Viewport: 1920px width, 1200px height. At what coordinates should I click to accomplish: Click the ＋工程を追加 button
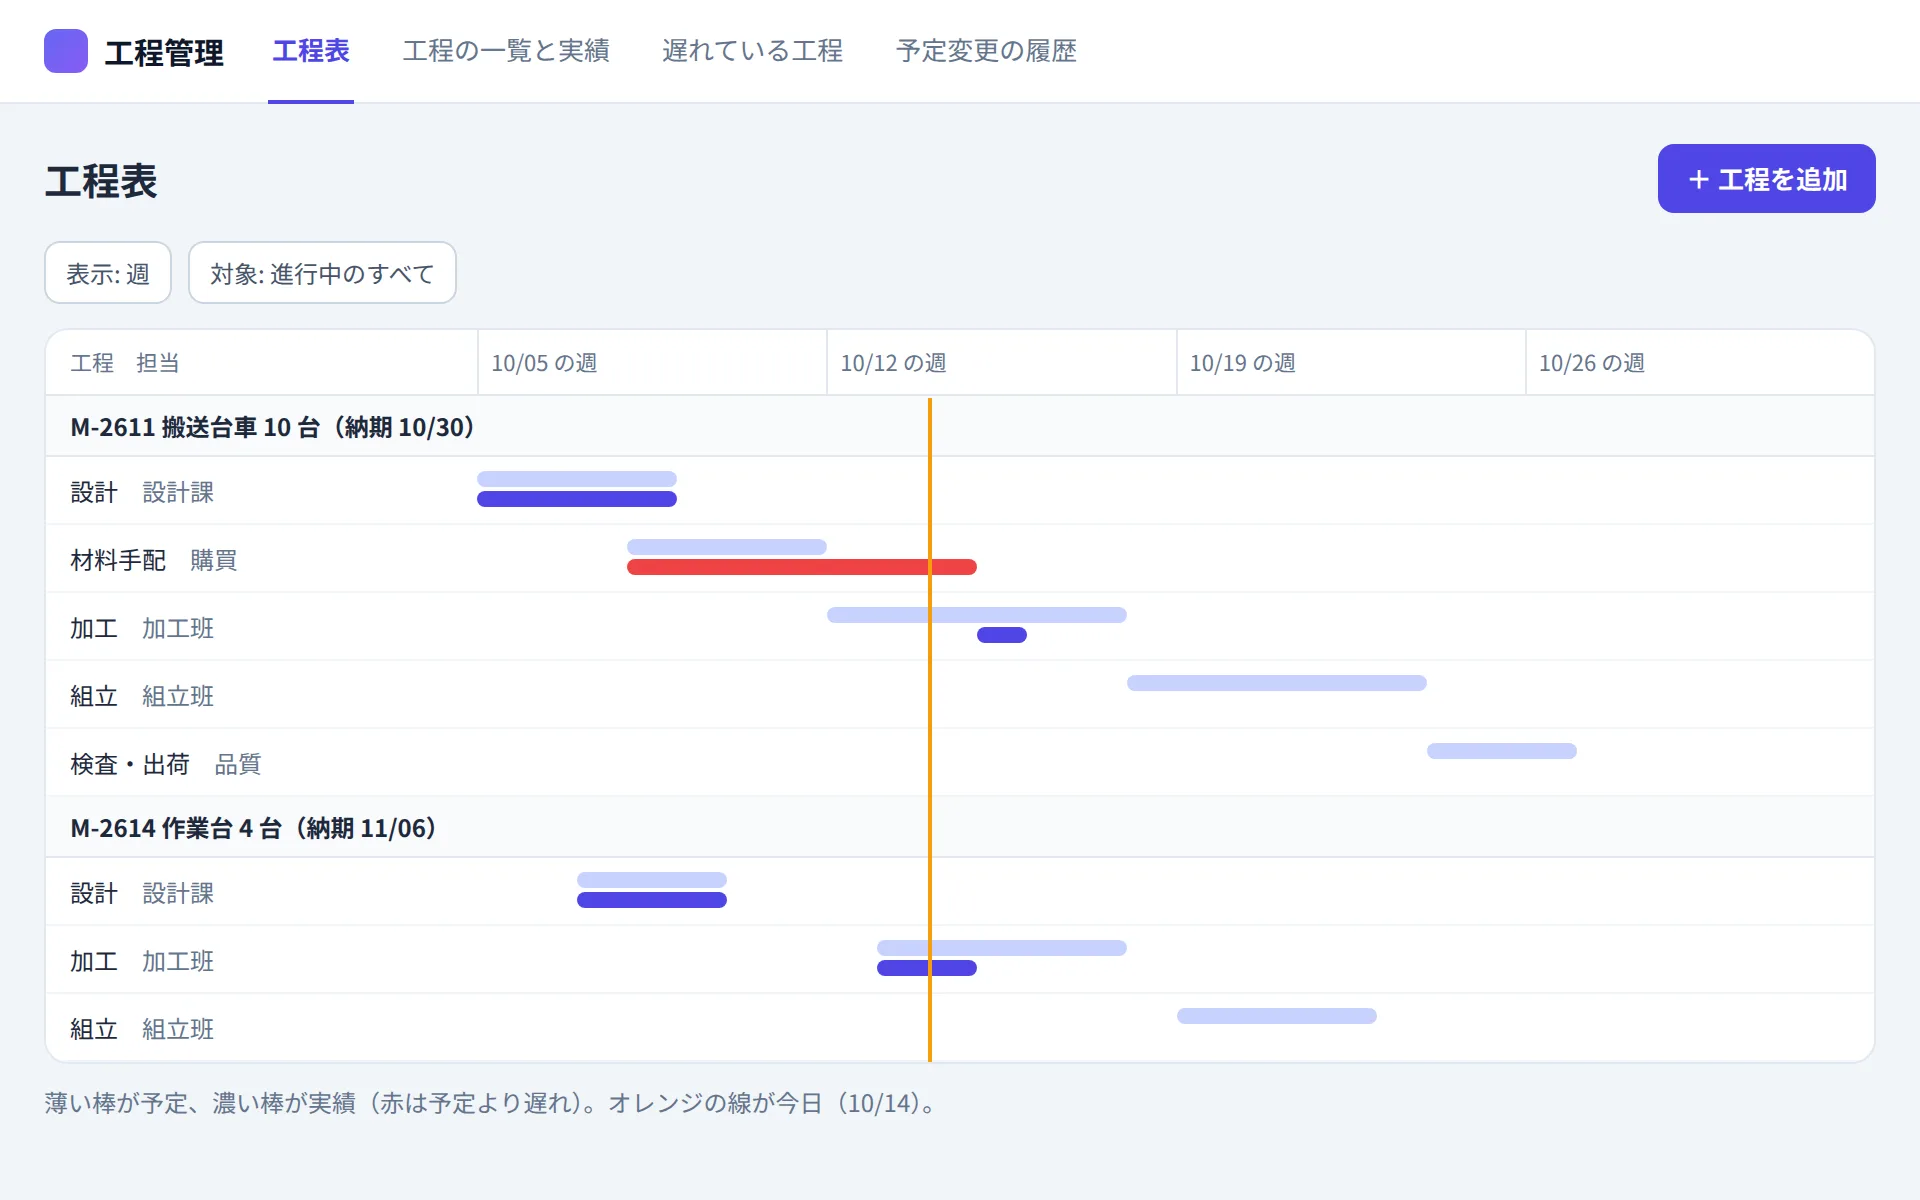[x=1766, y=179]
